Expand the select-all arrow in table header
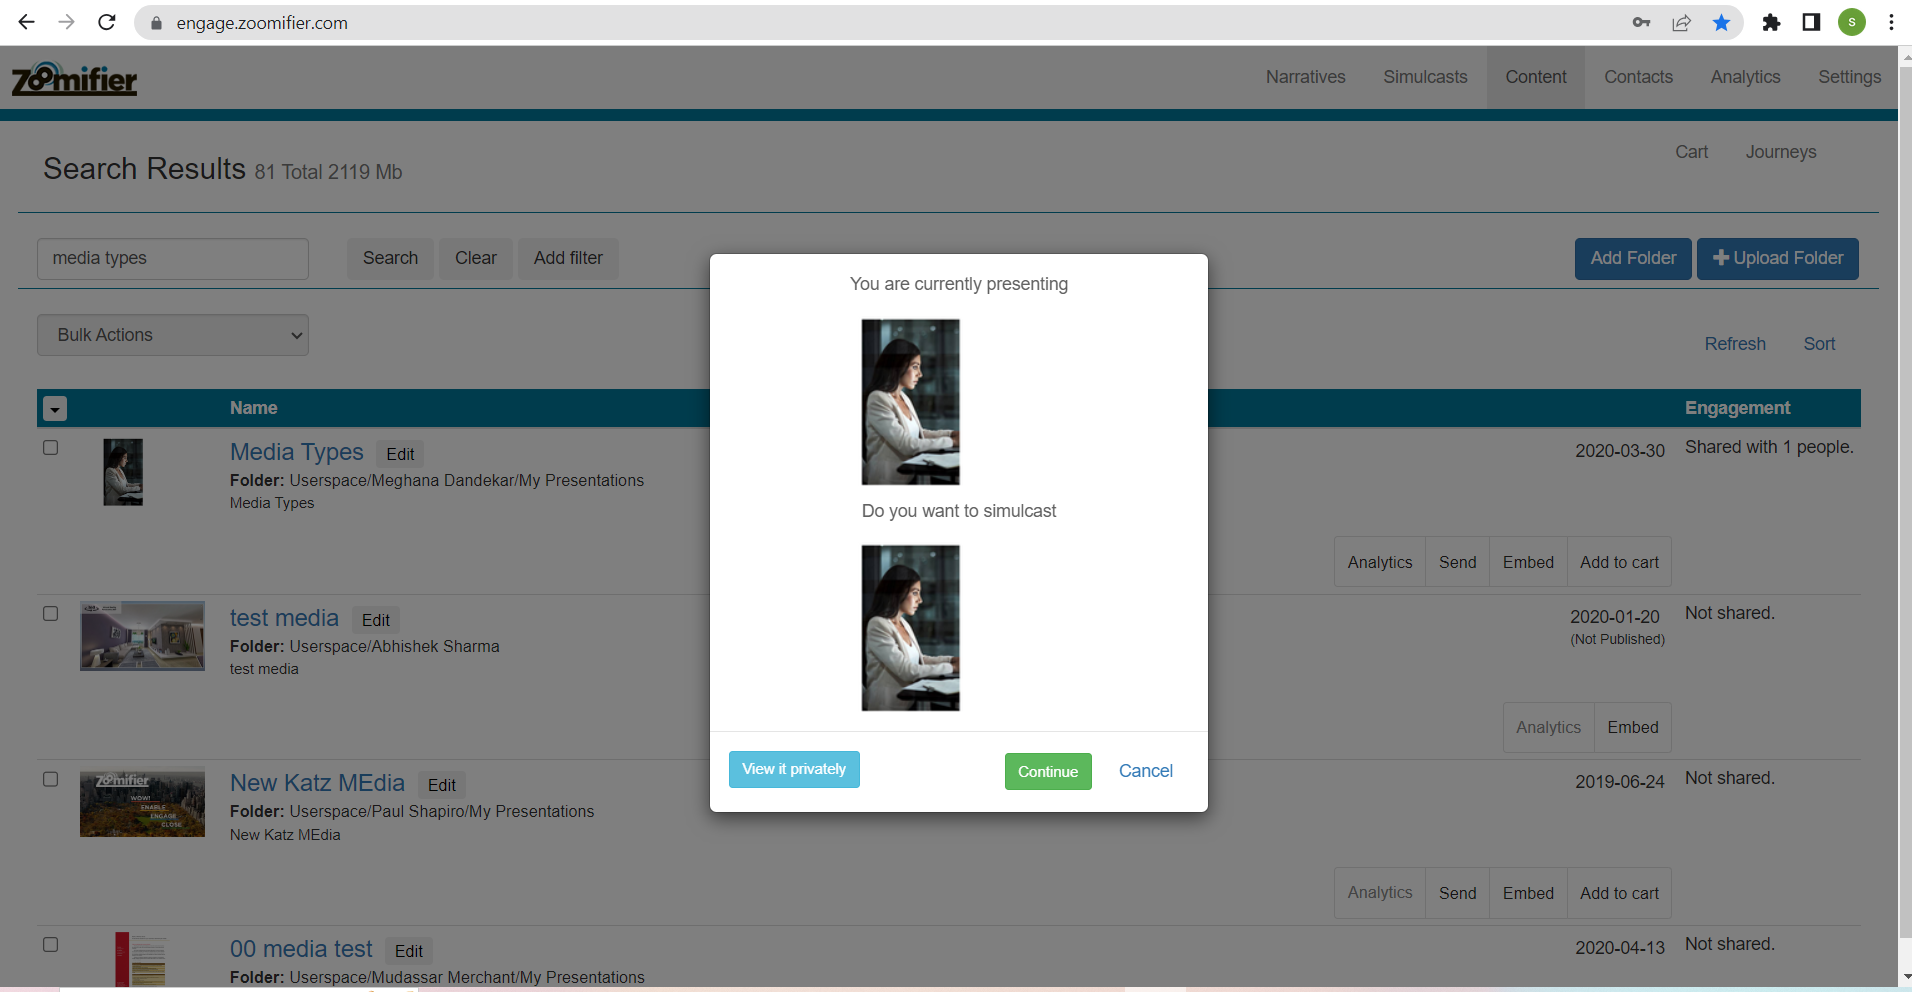The height and width of the screenshot is (992, 1912). (55, 409)
